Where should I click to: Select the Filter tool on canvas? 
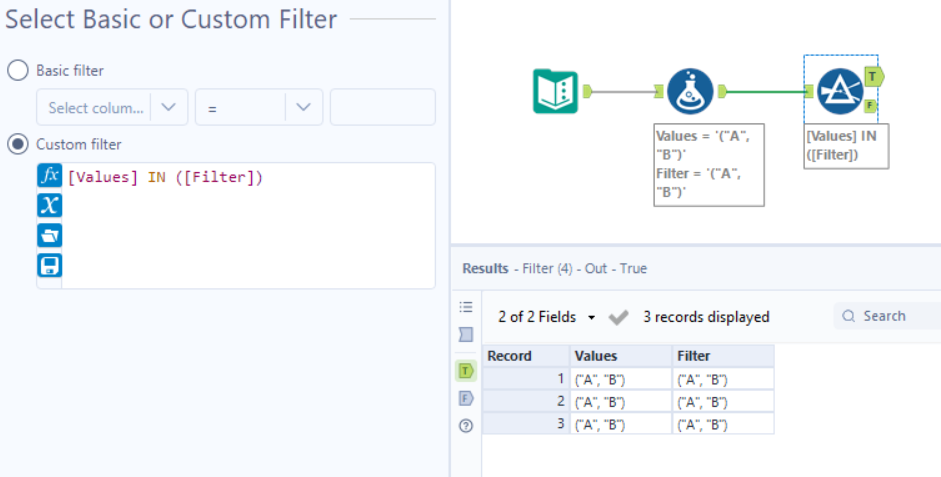point(840,91)
